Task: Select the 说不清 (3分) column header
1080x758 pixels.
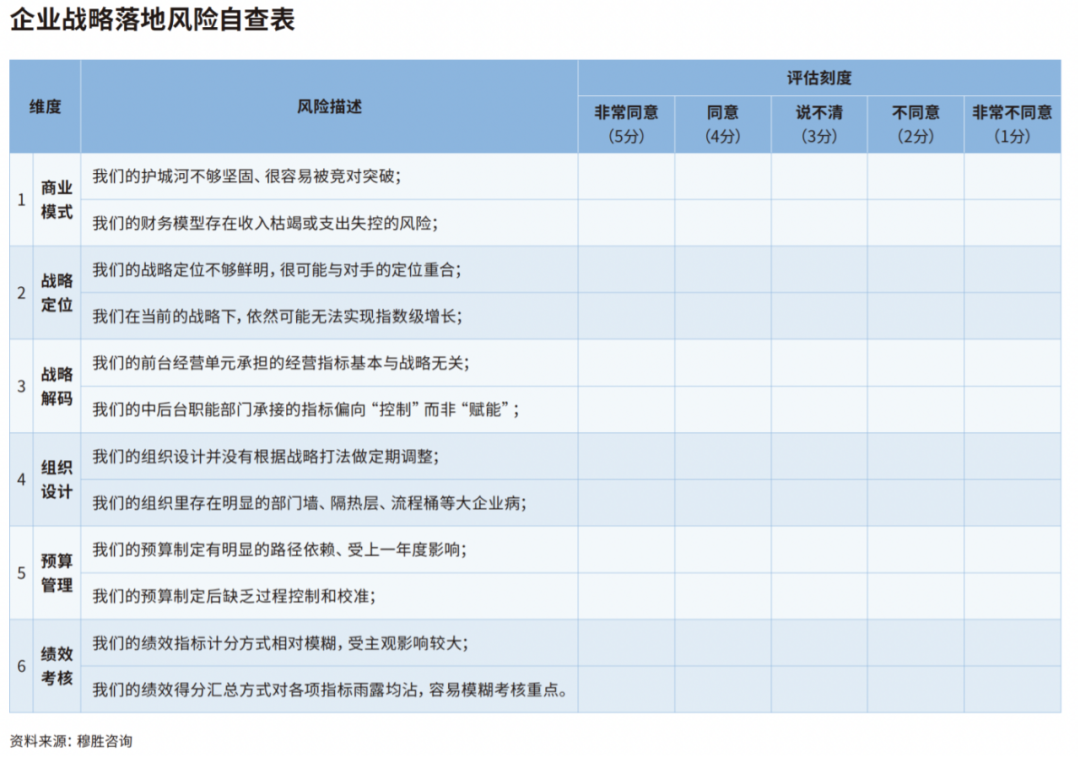Action: pos(818,124)
